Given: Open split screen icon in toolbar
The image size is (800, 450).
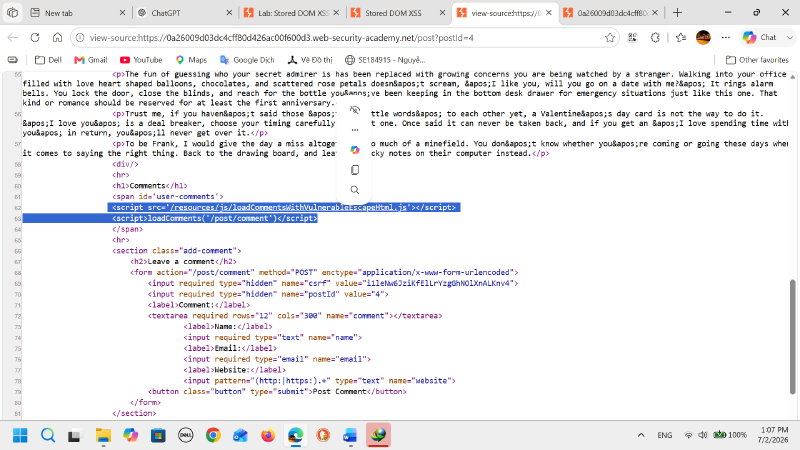Looking at the screenshot, I should [x=633, y=37].
